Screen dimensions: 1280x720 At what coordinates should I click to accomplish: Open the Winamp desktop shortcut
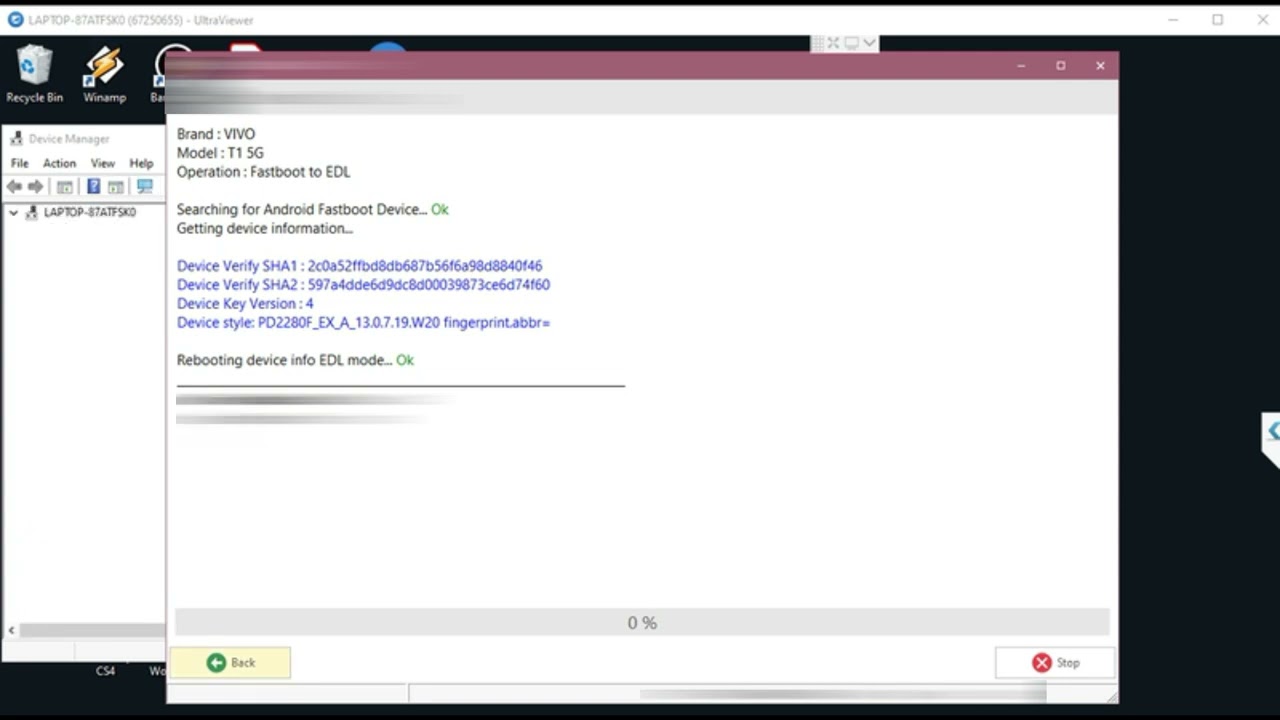pyautogui.click(x=104, y=75)
